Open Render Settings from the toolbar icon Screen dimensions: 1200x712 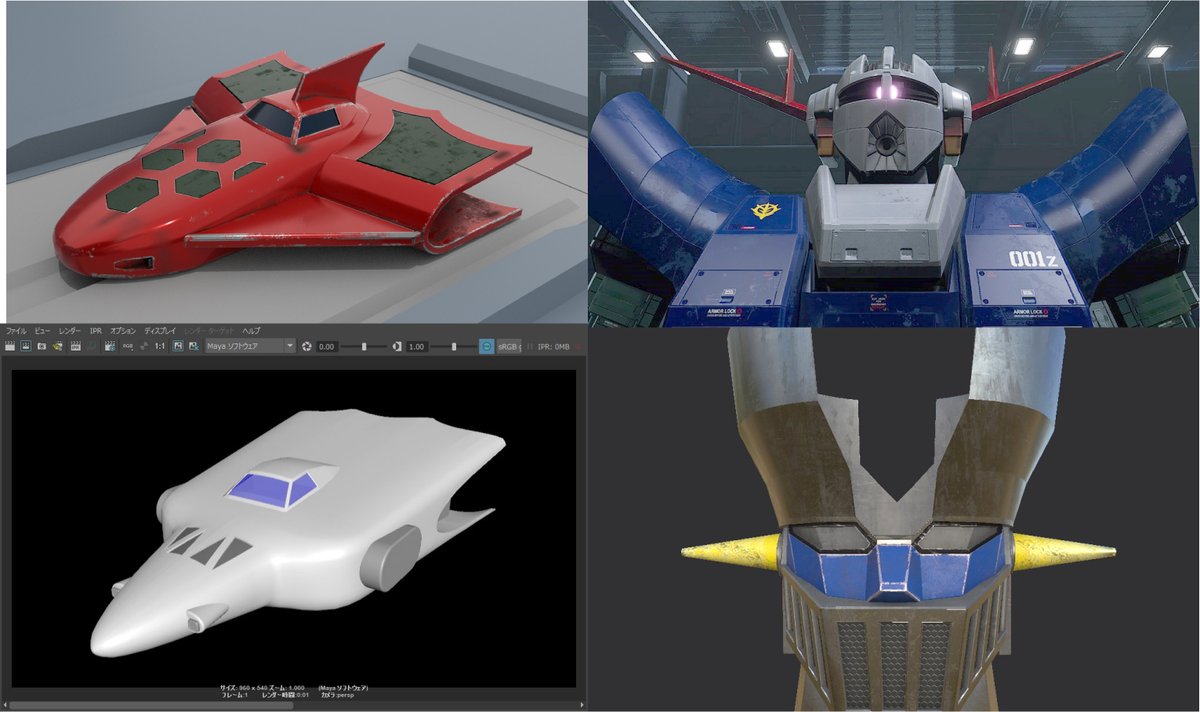point(110,346)
